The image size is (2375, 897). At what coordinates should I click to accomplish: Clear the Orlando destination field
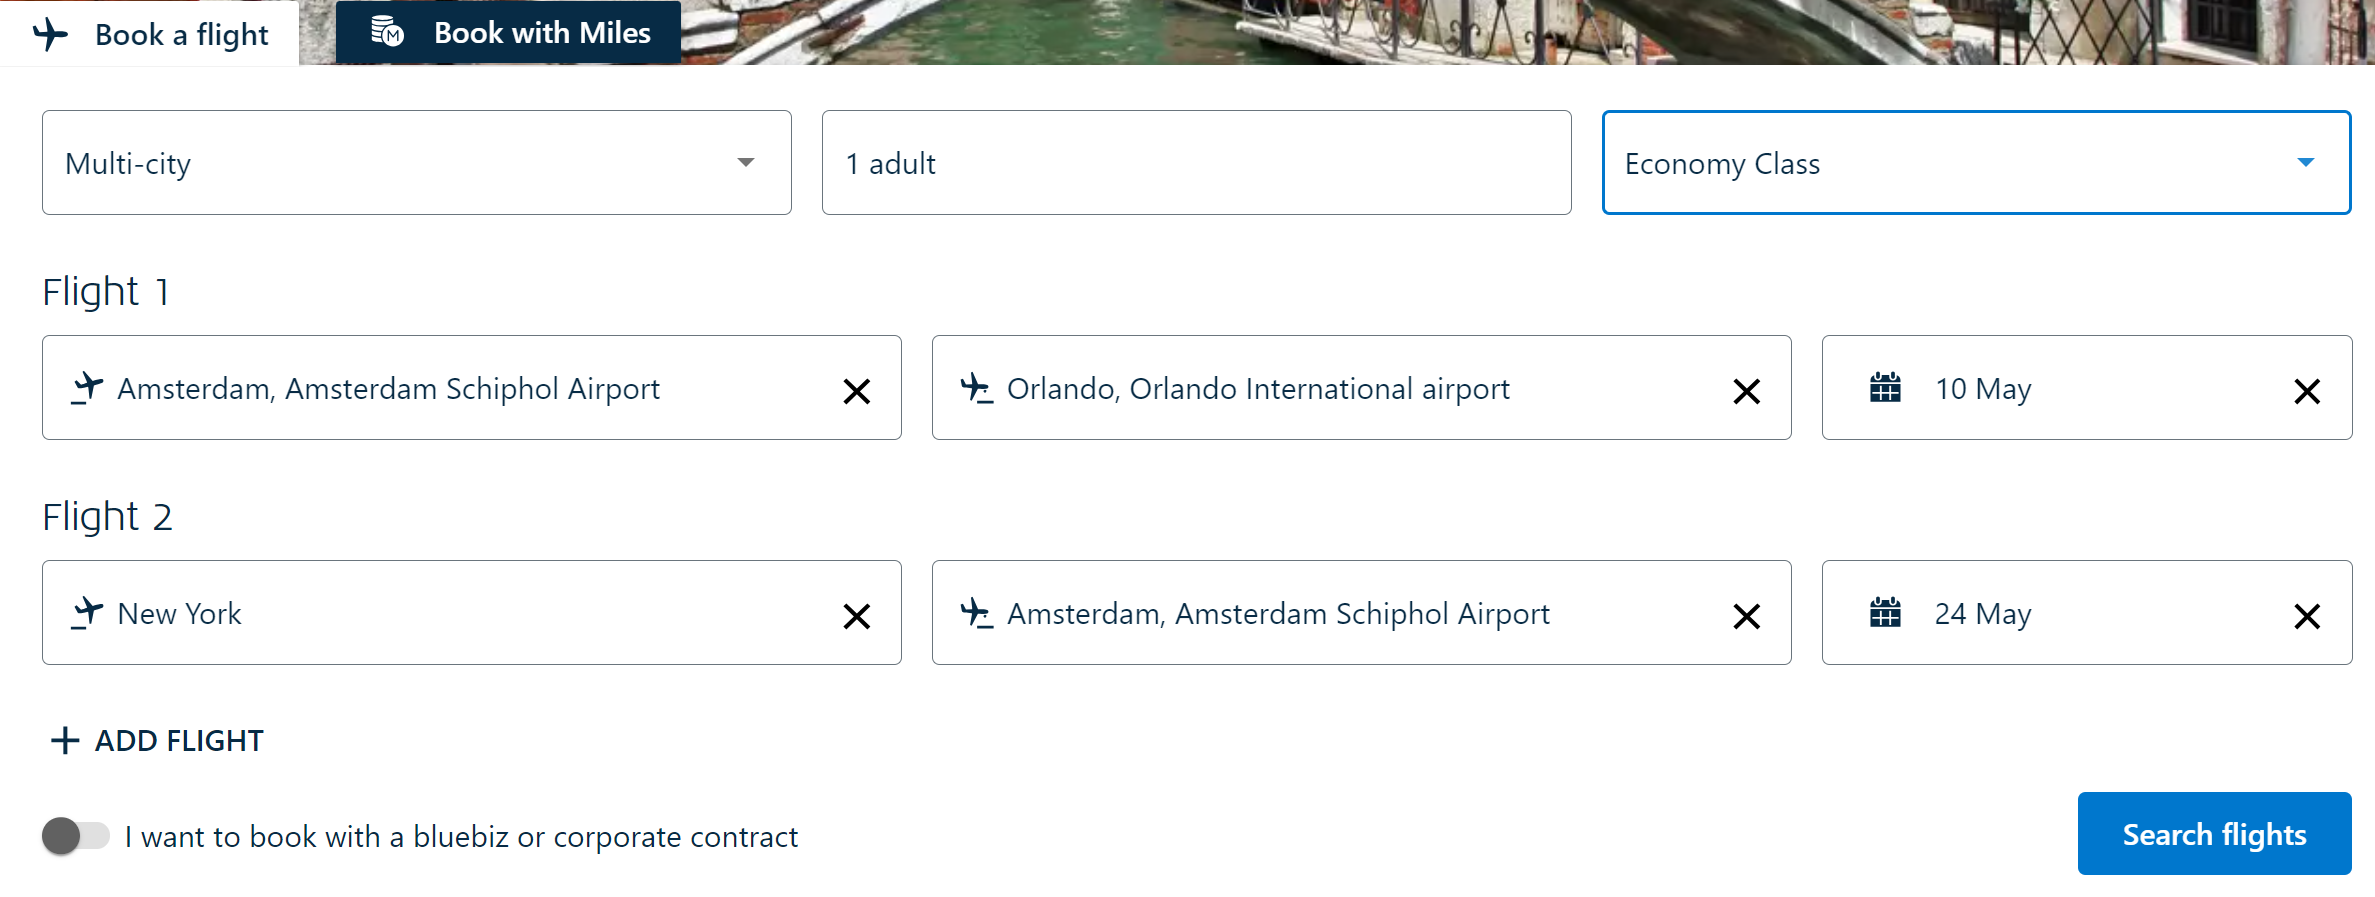pos(1746,391)
